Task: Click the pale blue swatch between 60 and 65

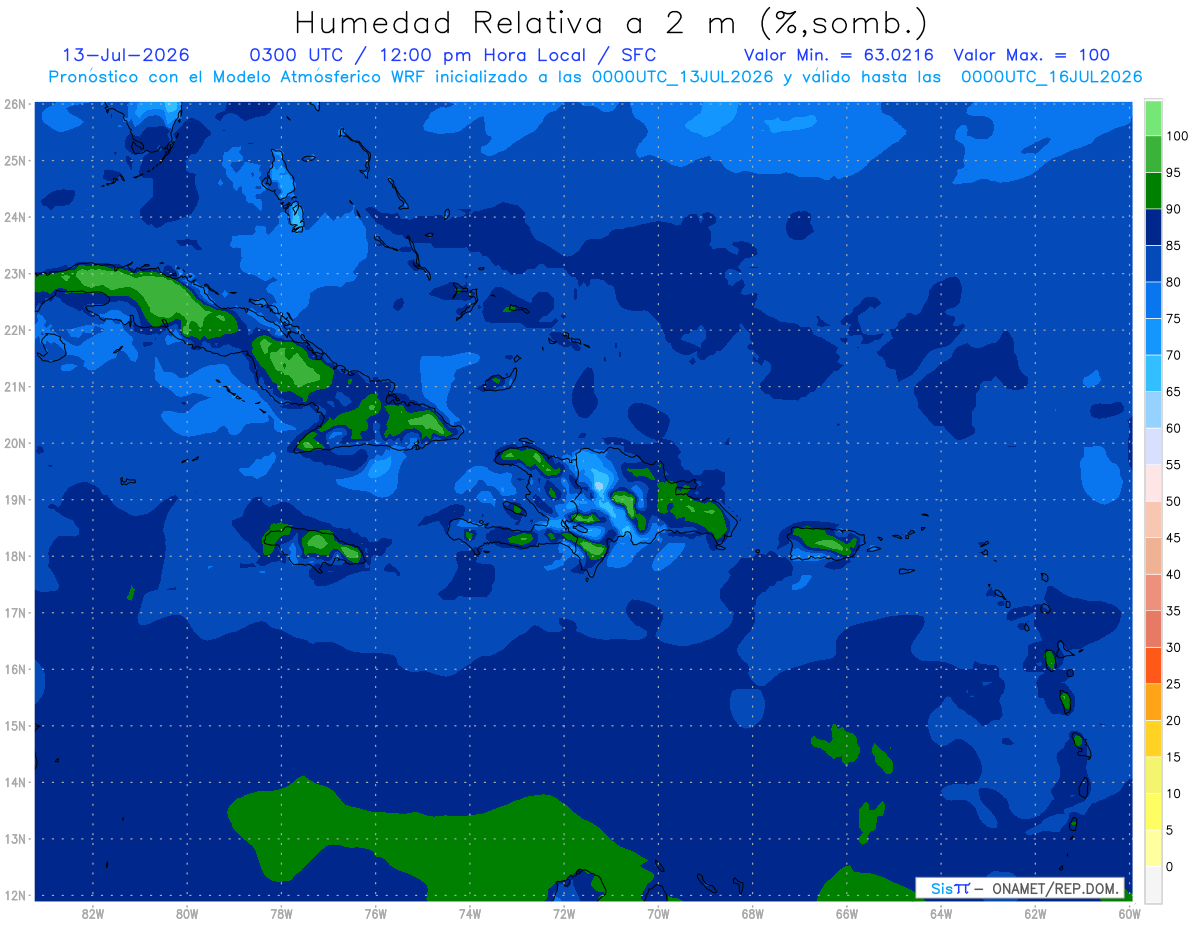Action: pyautogui.click(x=1153, y=411)
